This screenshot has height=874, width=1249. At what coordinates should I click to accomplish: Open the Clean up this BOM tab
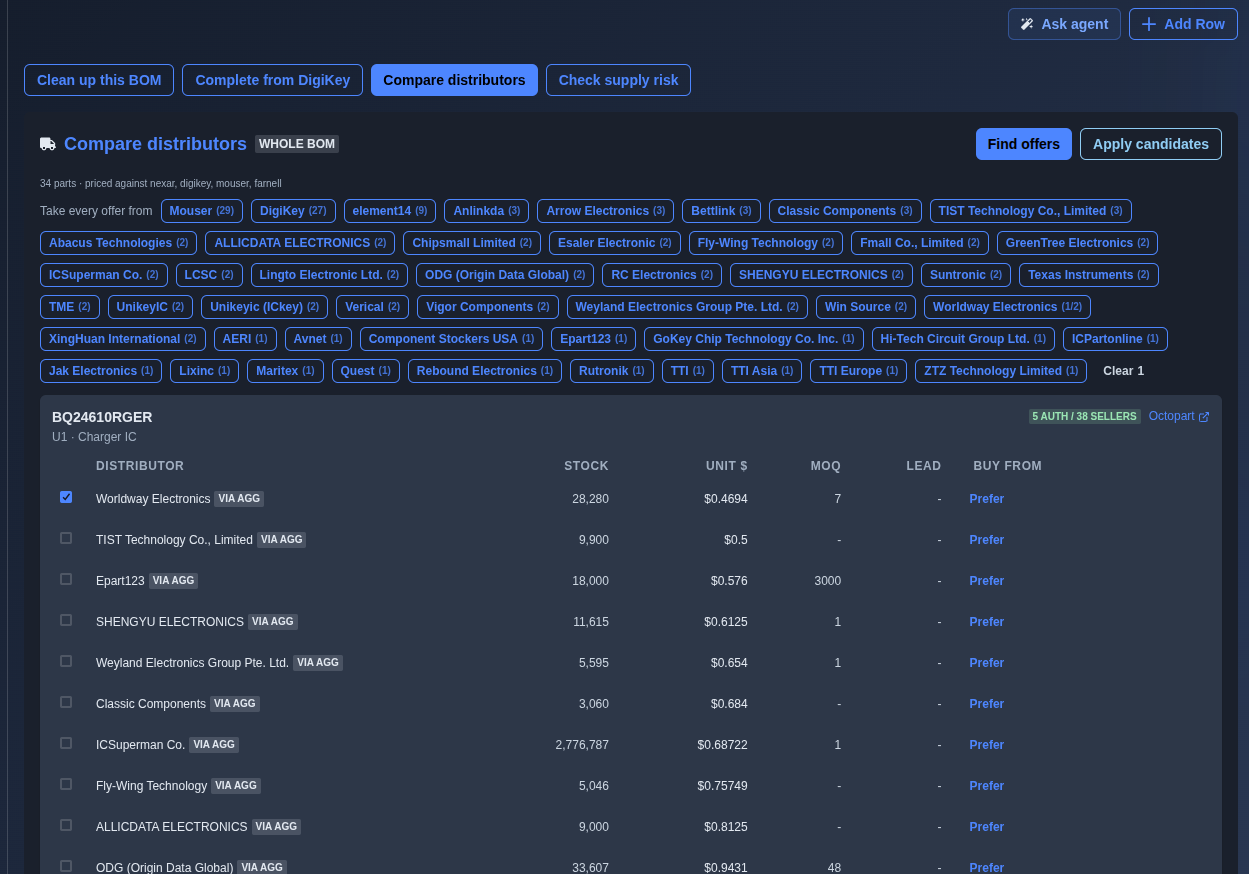tap(99, 80)
